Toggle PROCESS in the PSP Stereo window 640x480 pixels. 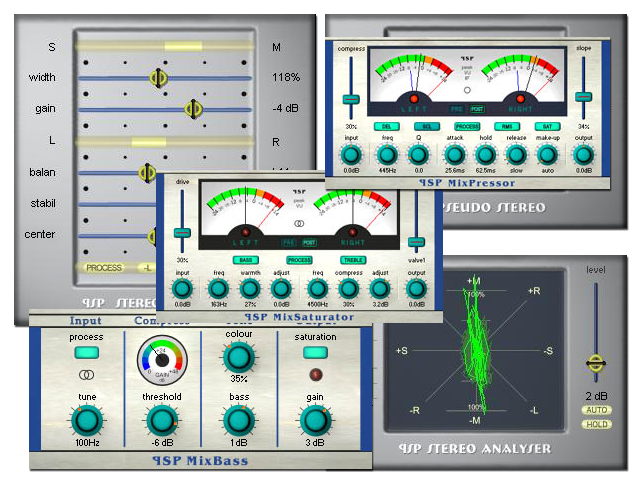(x=104, y=268)
